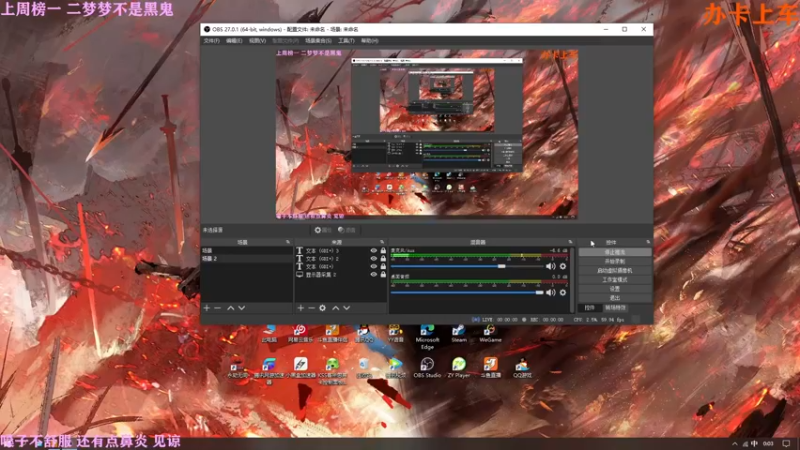
Task: Toggle lock for third 文本 (GDI+) source
Action: [383, 266]
